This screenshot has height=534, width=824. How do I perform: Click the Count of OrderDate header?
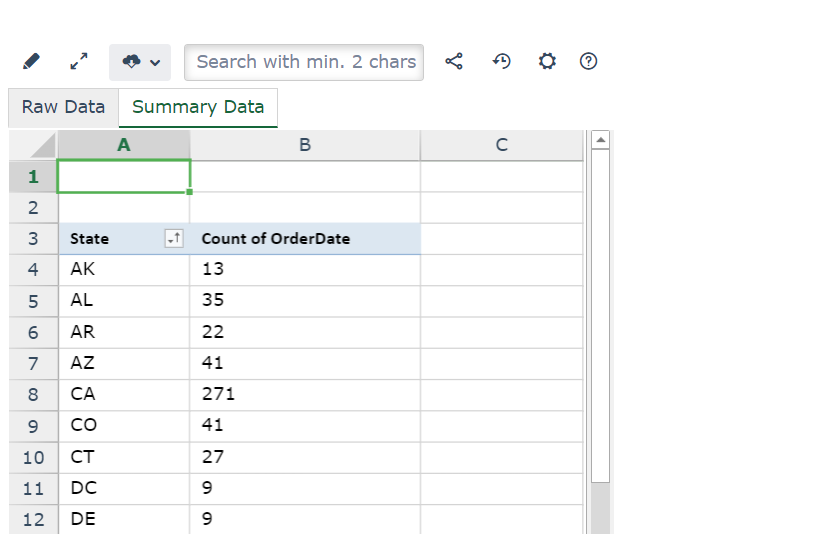[x=305, y=239]
